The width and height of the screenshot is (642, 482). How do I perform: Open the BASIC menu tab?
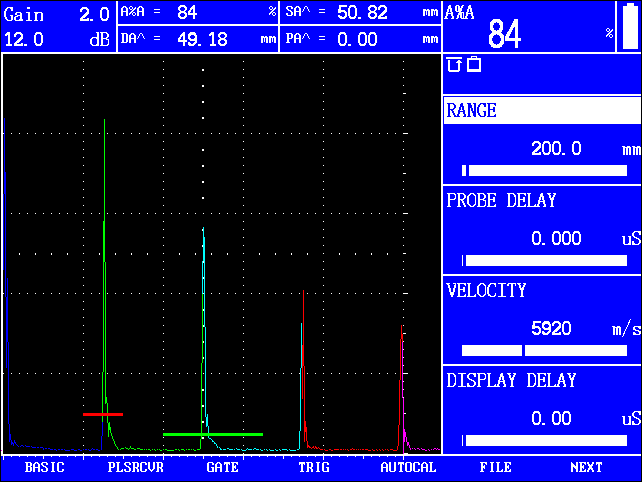tap(44, 467)
